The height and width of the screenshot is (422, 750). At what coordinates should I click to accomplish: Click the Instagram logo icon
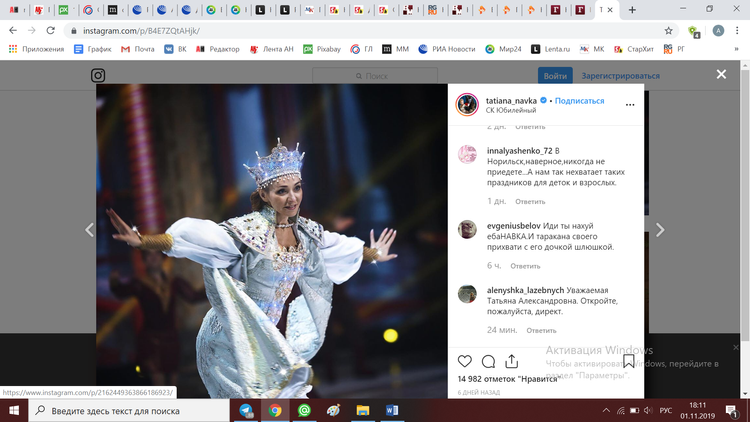(x=98, y=76)
